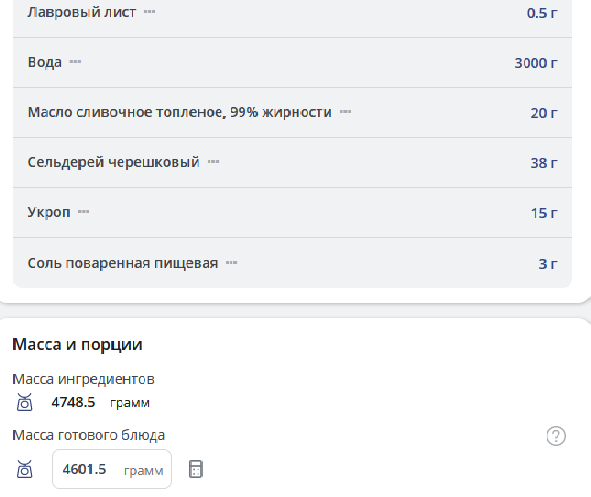Select the Вода ingredient name
The height and width of the screenshot is (497, 591).
click(44, 62)
